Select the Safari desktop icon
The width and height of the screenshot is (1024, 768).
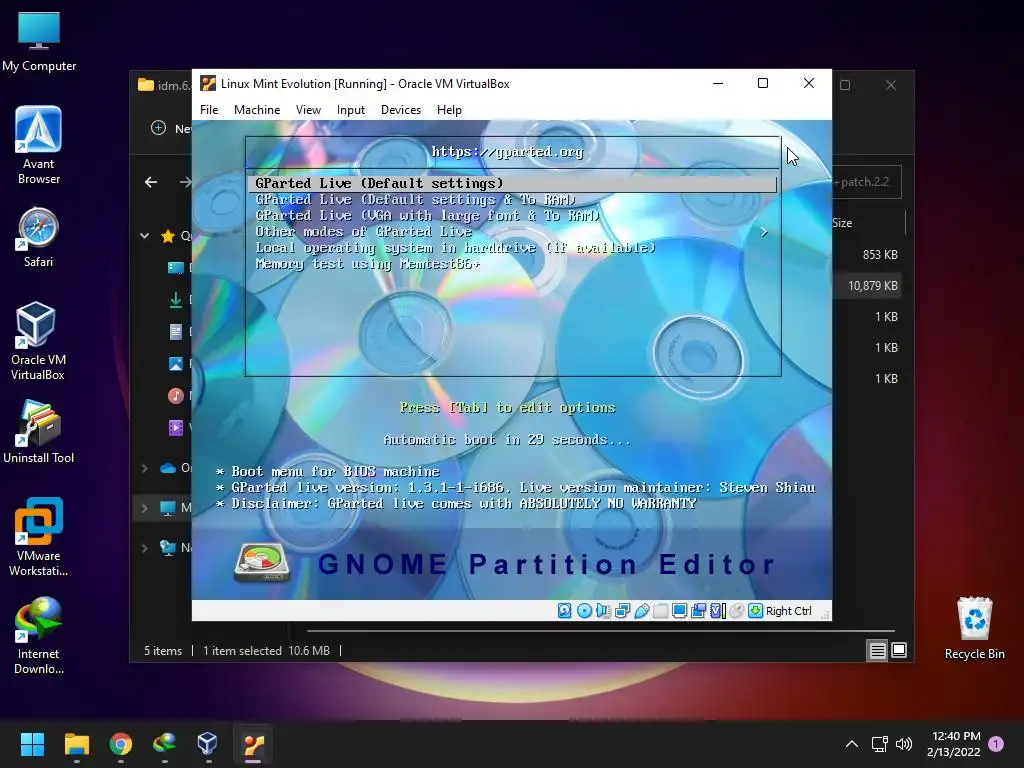pos(39,238)
